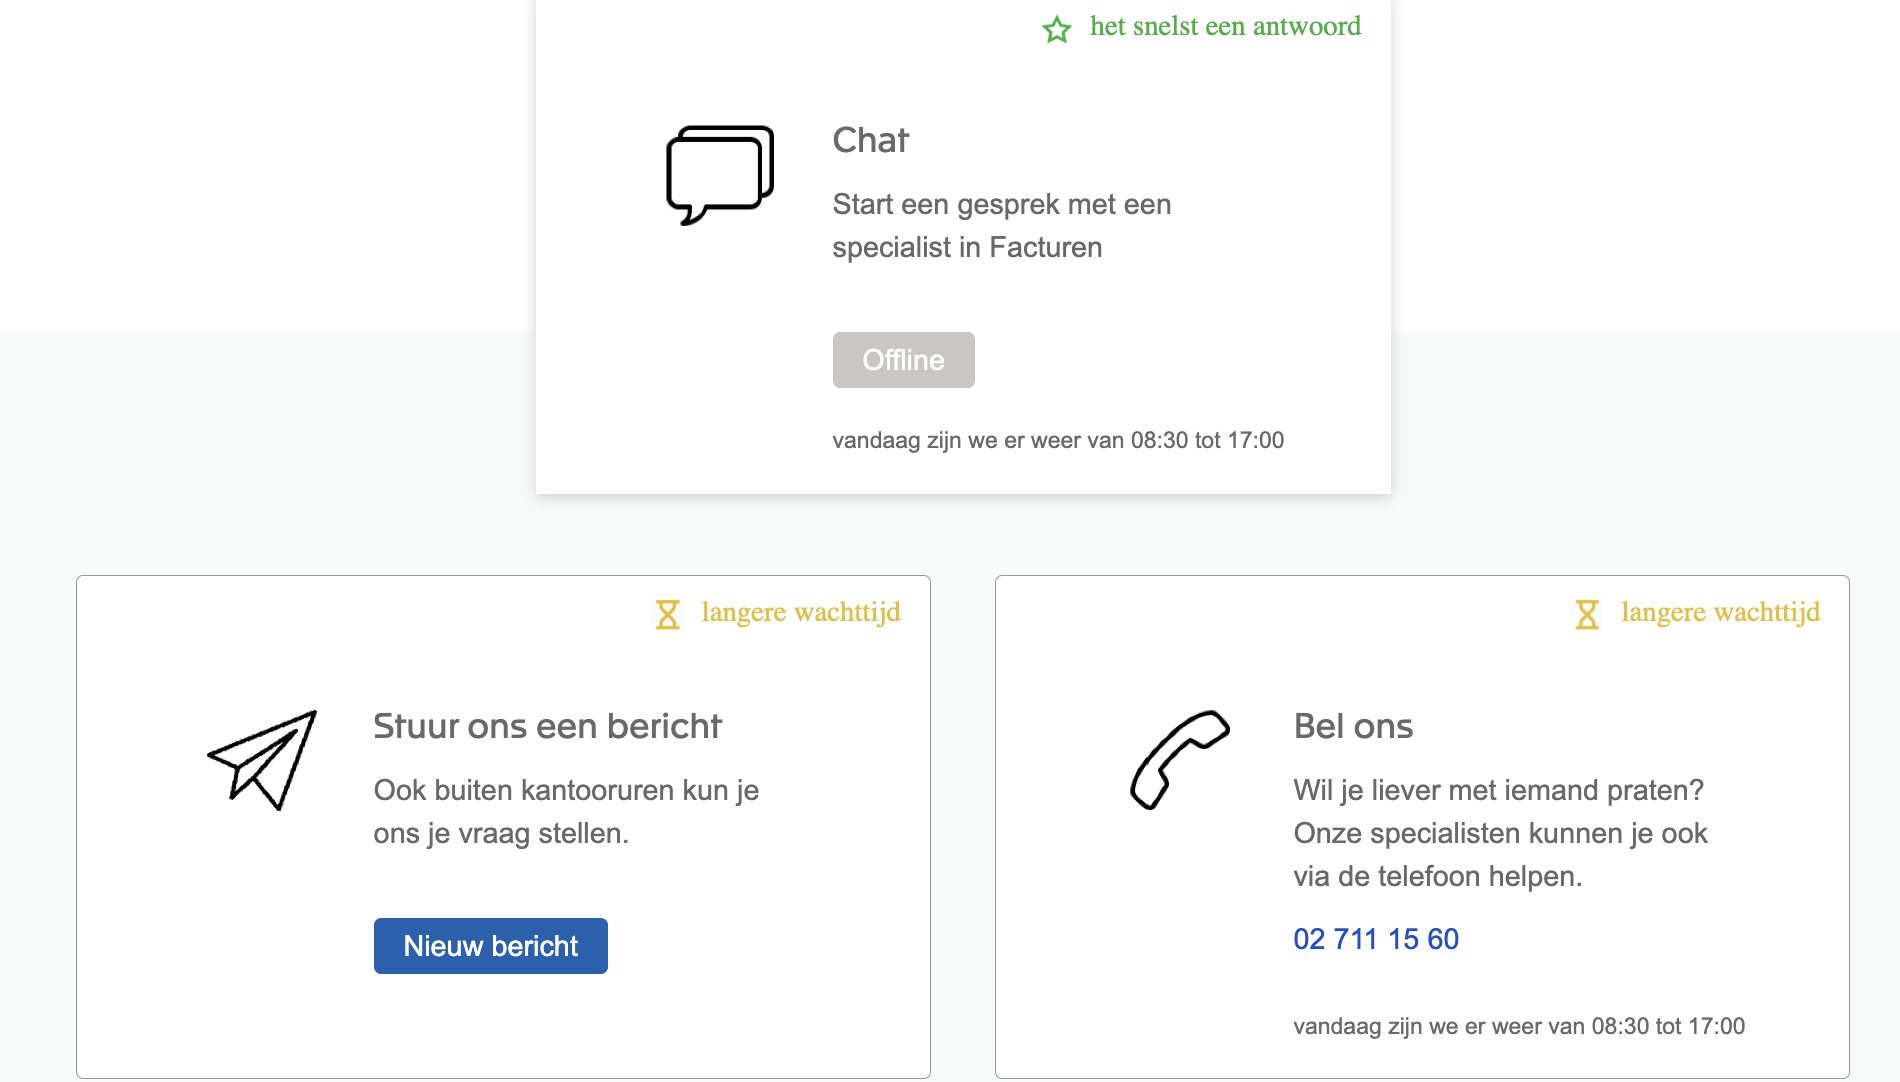Click the 'Bel ons' heading
Screen dimensions: 1900x1082
click(1354, 726)
